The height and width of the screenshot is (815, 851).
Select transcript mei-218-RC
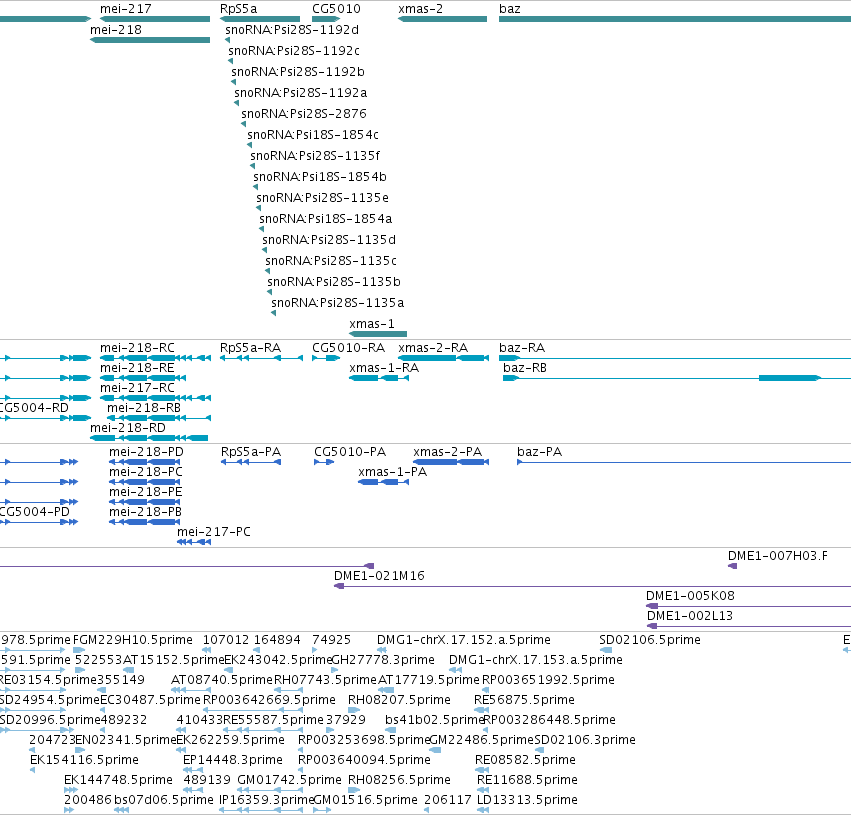[155, 358]
